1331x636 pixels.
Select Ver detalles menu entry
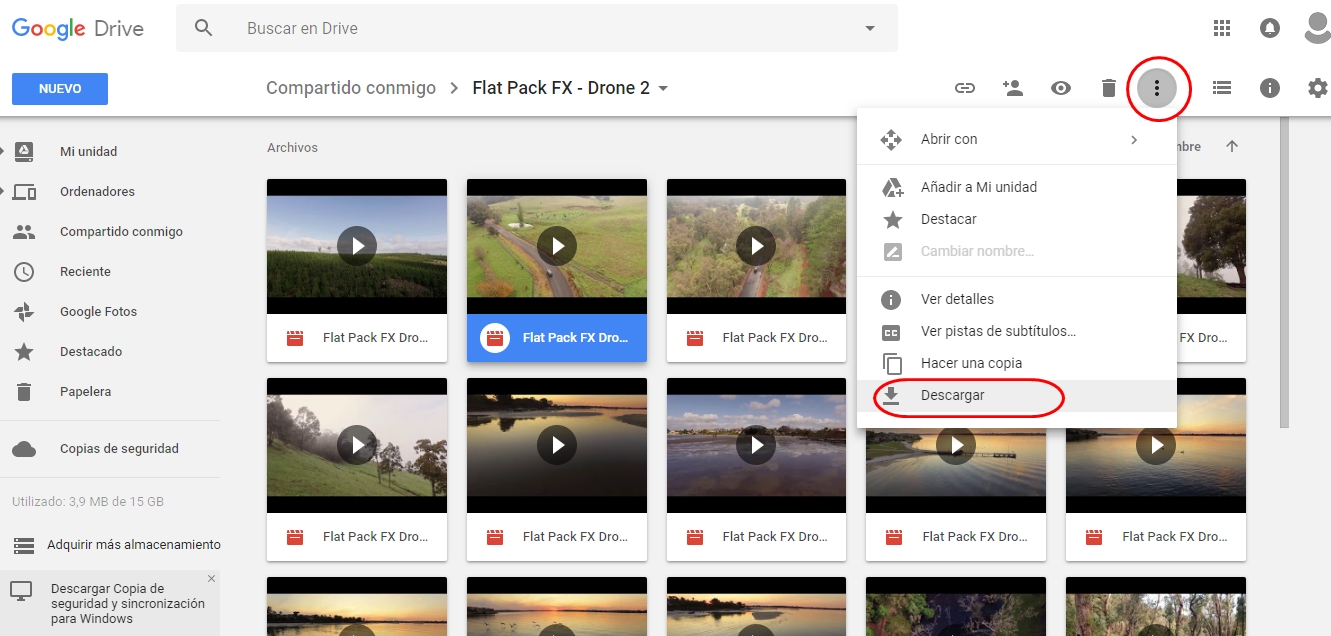click(1017, 299)
